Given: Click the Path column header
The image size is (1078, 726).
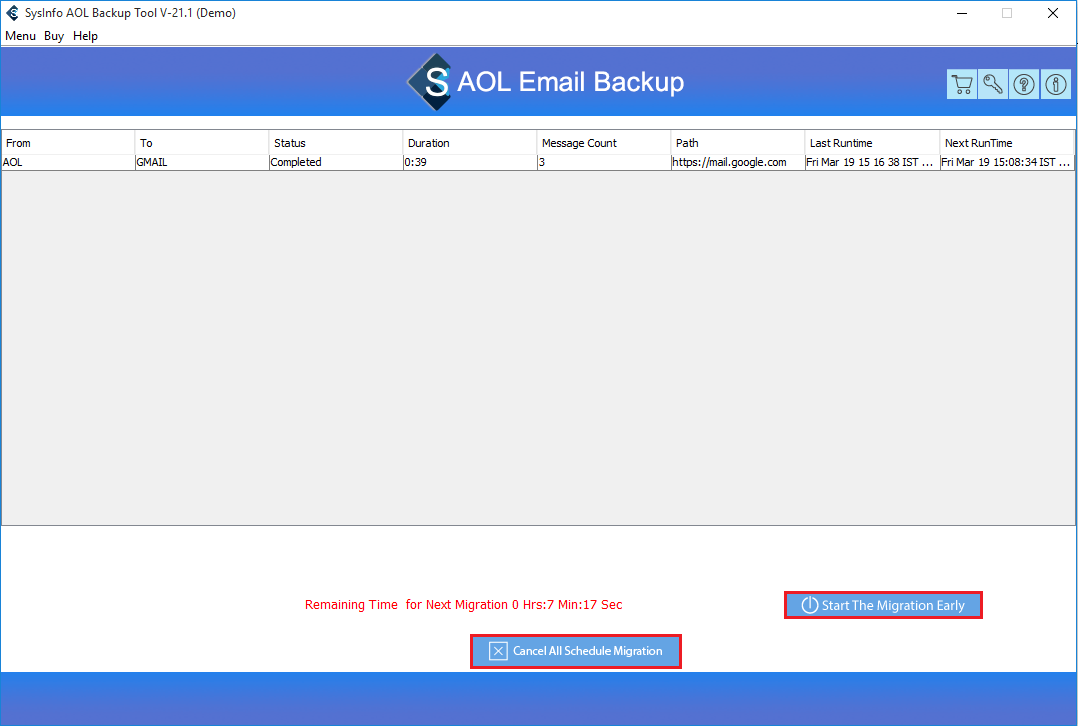Looking at the screenshot, I should click(738, 143).
